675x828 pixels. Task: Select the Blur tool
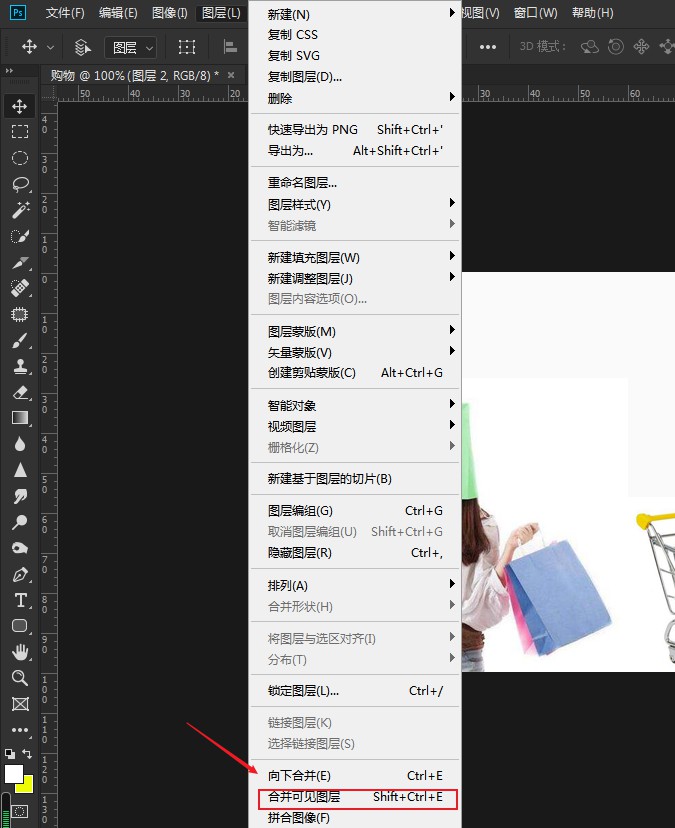pos(20,444)
